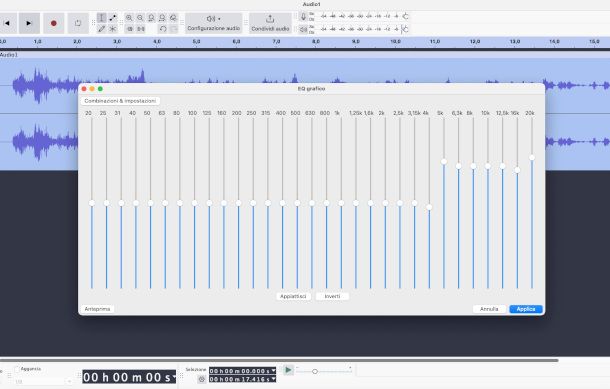Select the Envelope tool

pos(112,18)
